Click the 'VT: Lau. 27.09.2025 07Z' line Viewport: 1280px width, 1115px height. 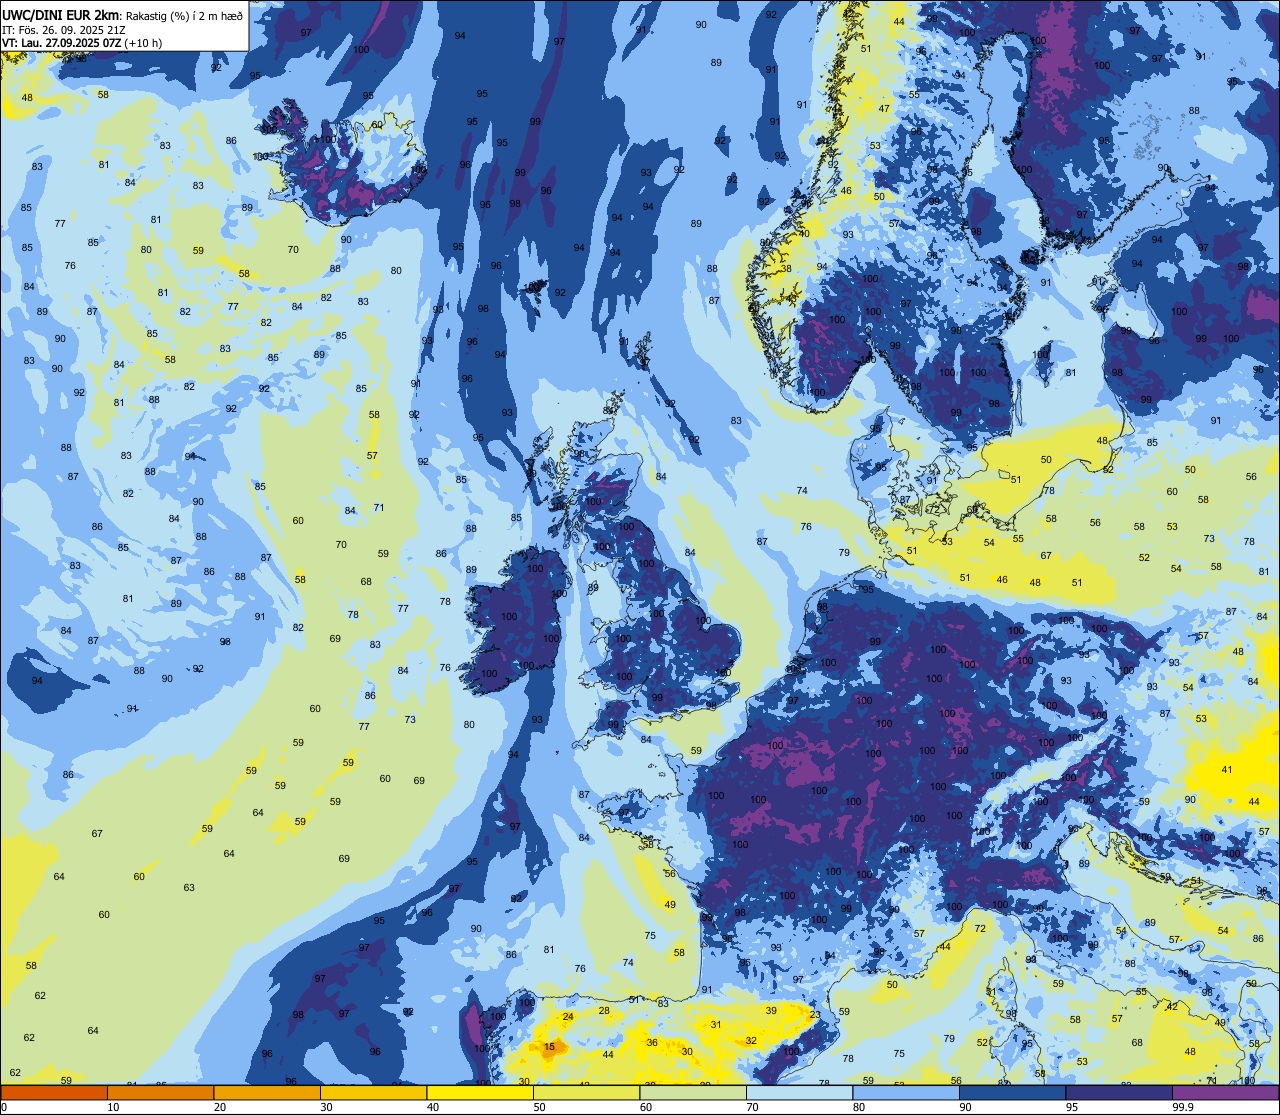pos(61,42)
